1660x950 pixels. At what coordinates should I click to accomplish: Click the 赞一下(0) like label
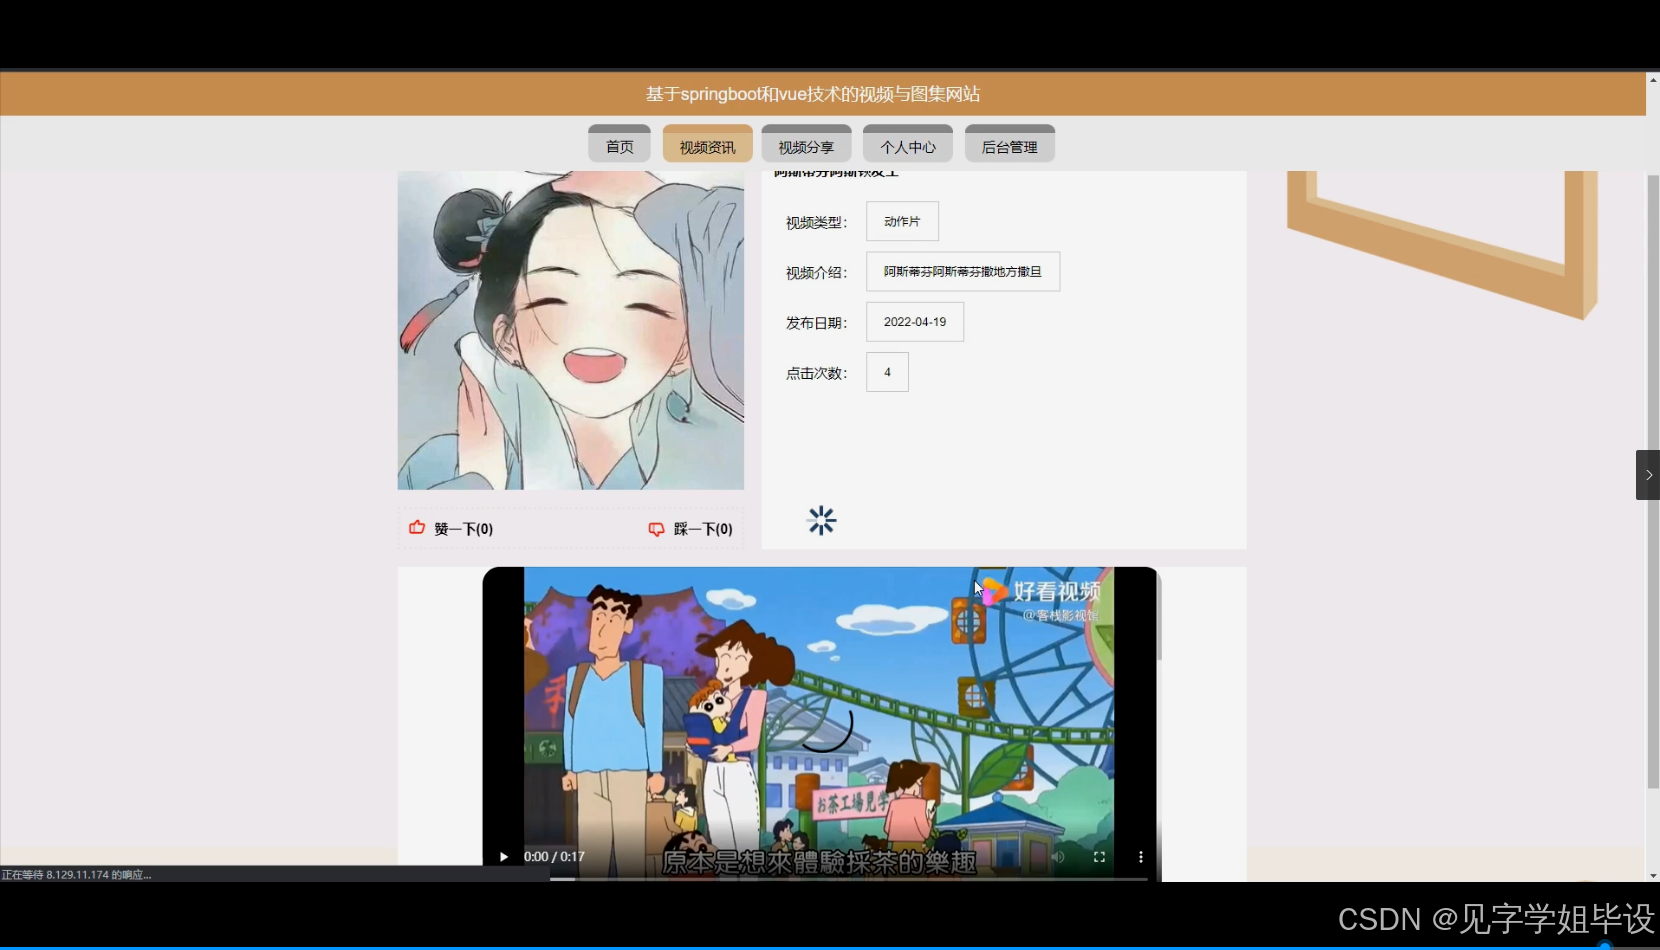coord(464,529)
